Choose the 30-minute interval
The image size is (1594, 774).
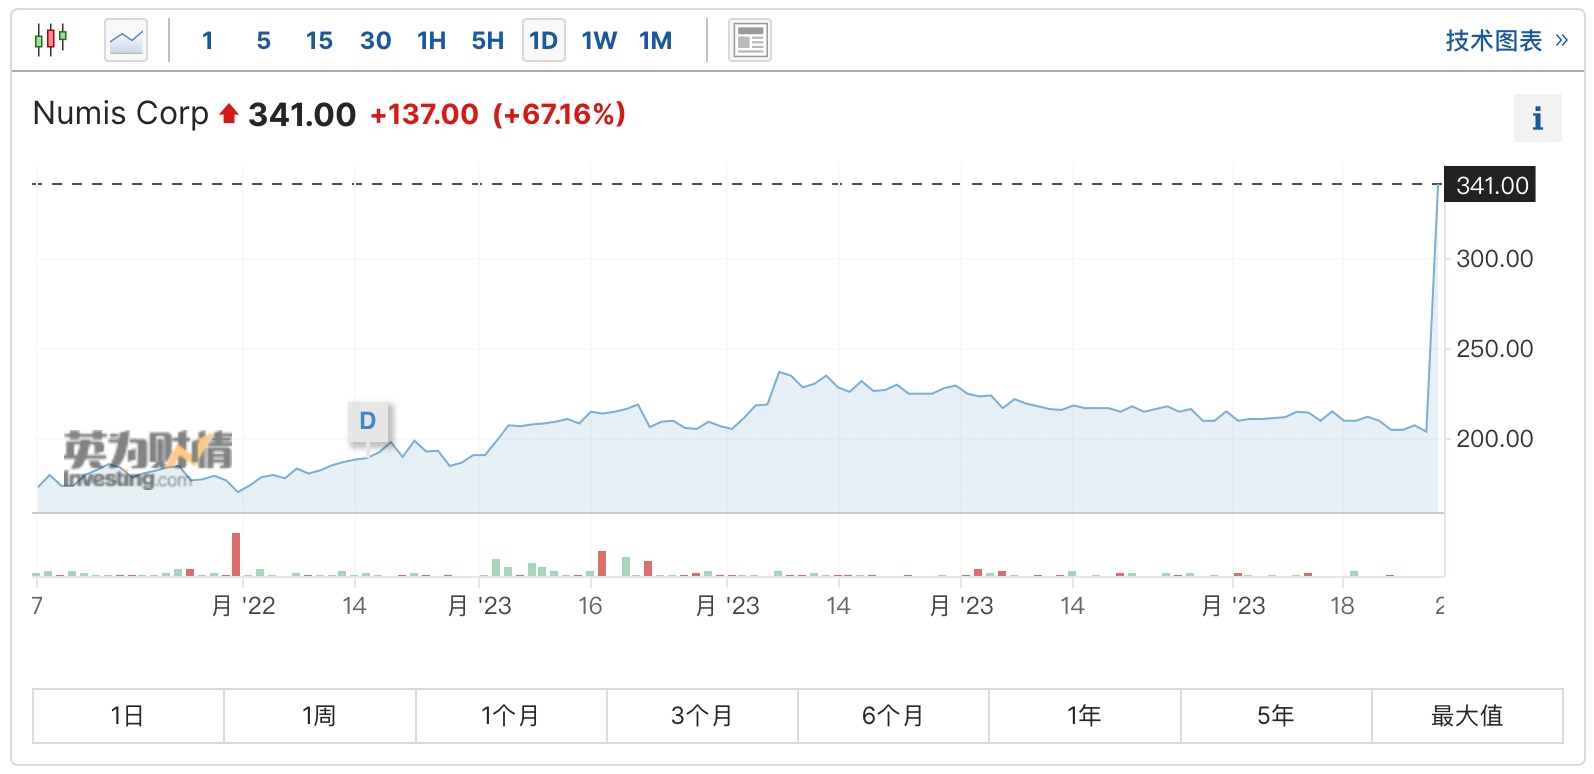pyautogui.click(x=375, y=40)
